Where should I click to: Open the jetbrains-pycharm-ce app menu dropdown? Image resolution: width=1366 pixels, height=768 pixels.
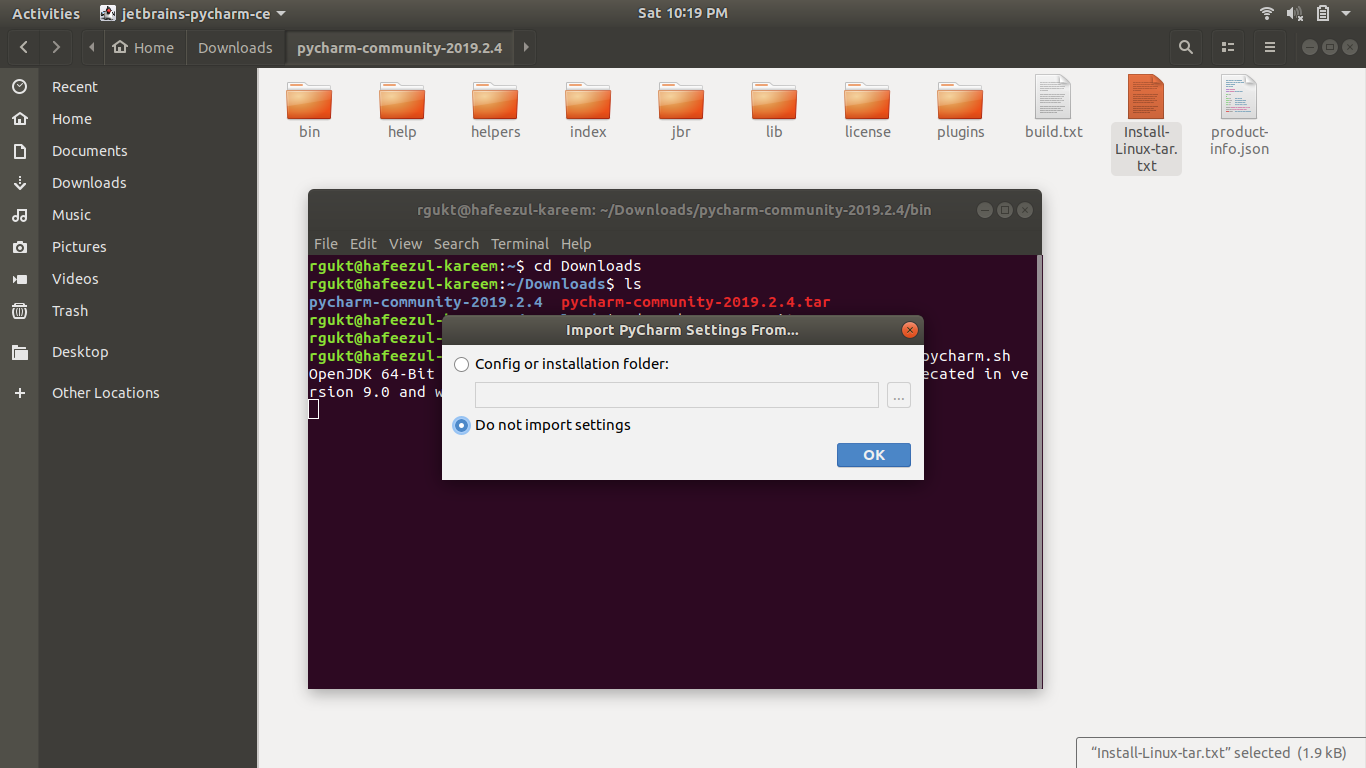point(192,13)
